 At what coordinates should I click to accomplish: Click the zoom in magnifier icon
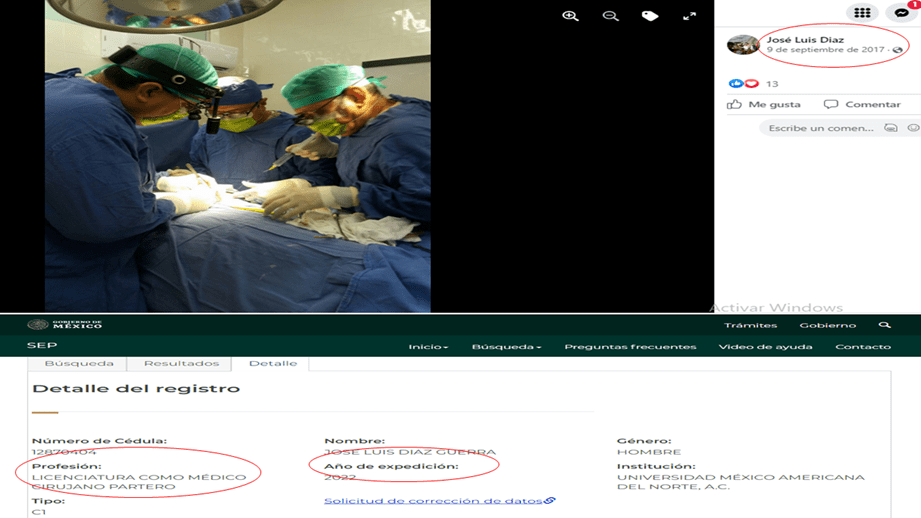click(x=570, y=16)
